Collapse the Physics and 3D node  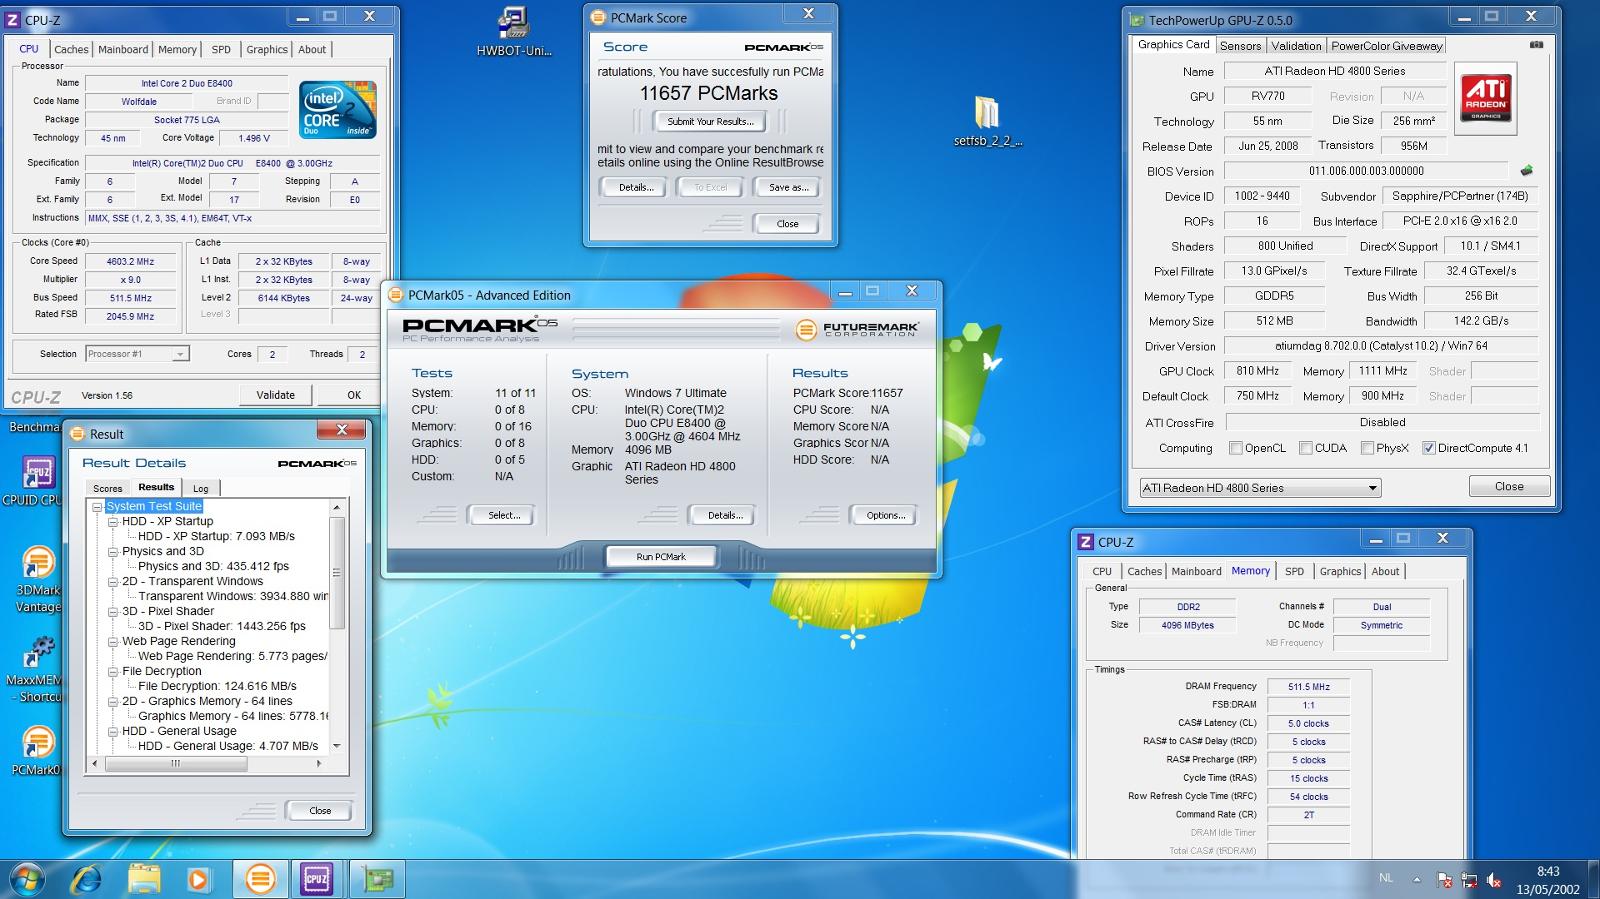click(x=113, y=552)
